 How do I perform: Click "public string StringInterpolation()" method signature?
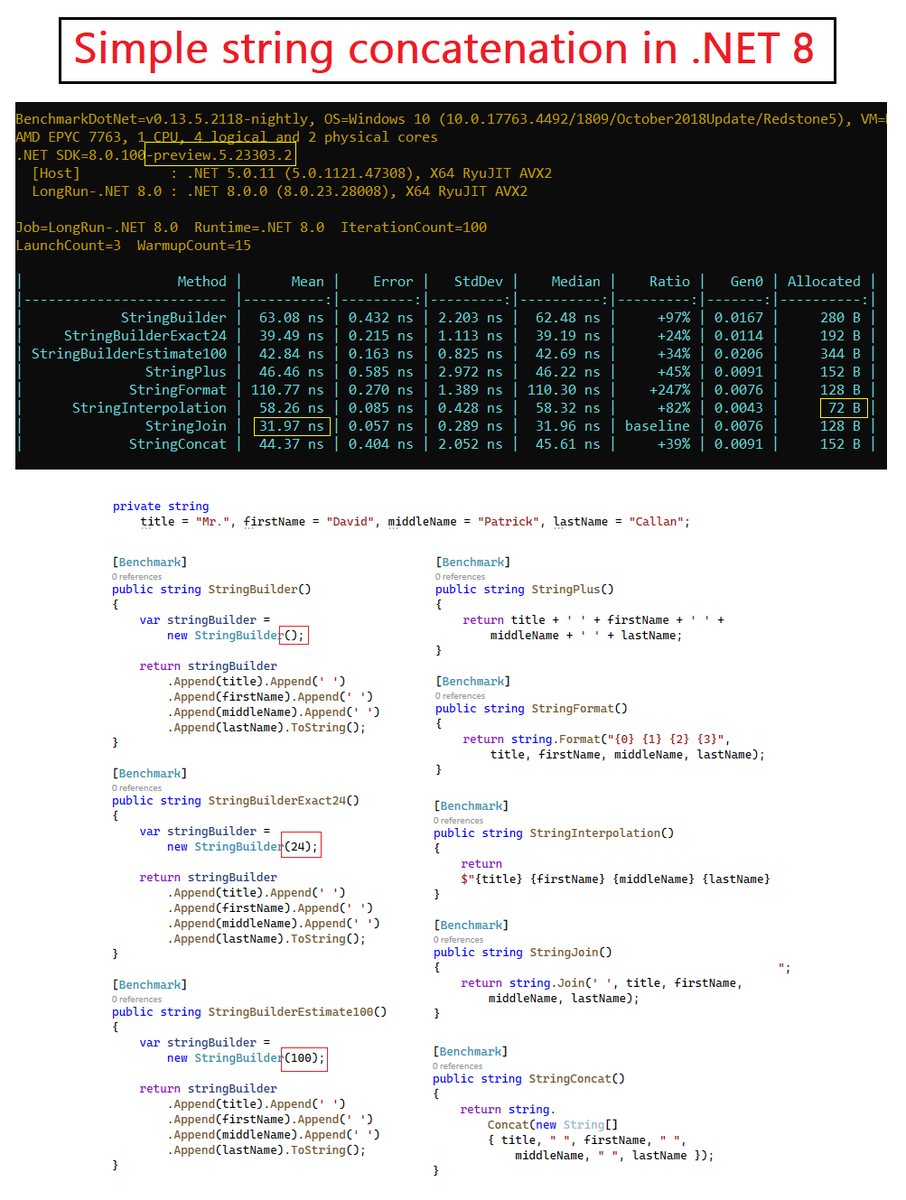pos(554,833)
